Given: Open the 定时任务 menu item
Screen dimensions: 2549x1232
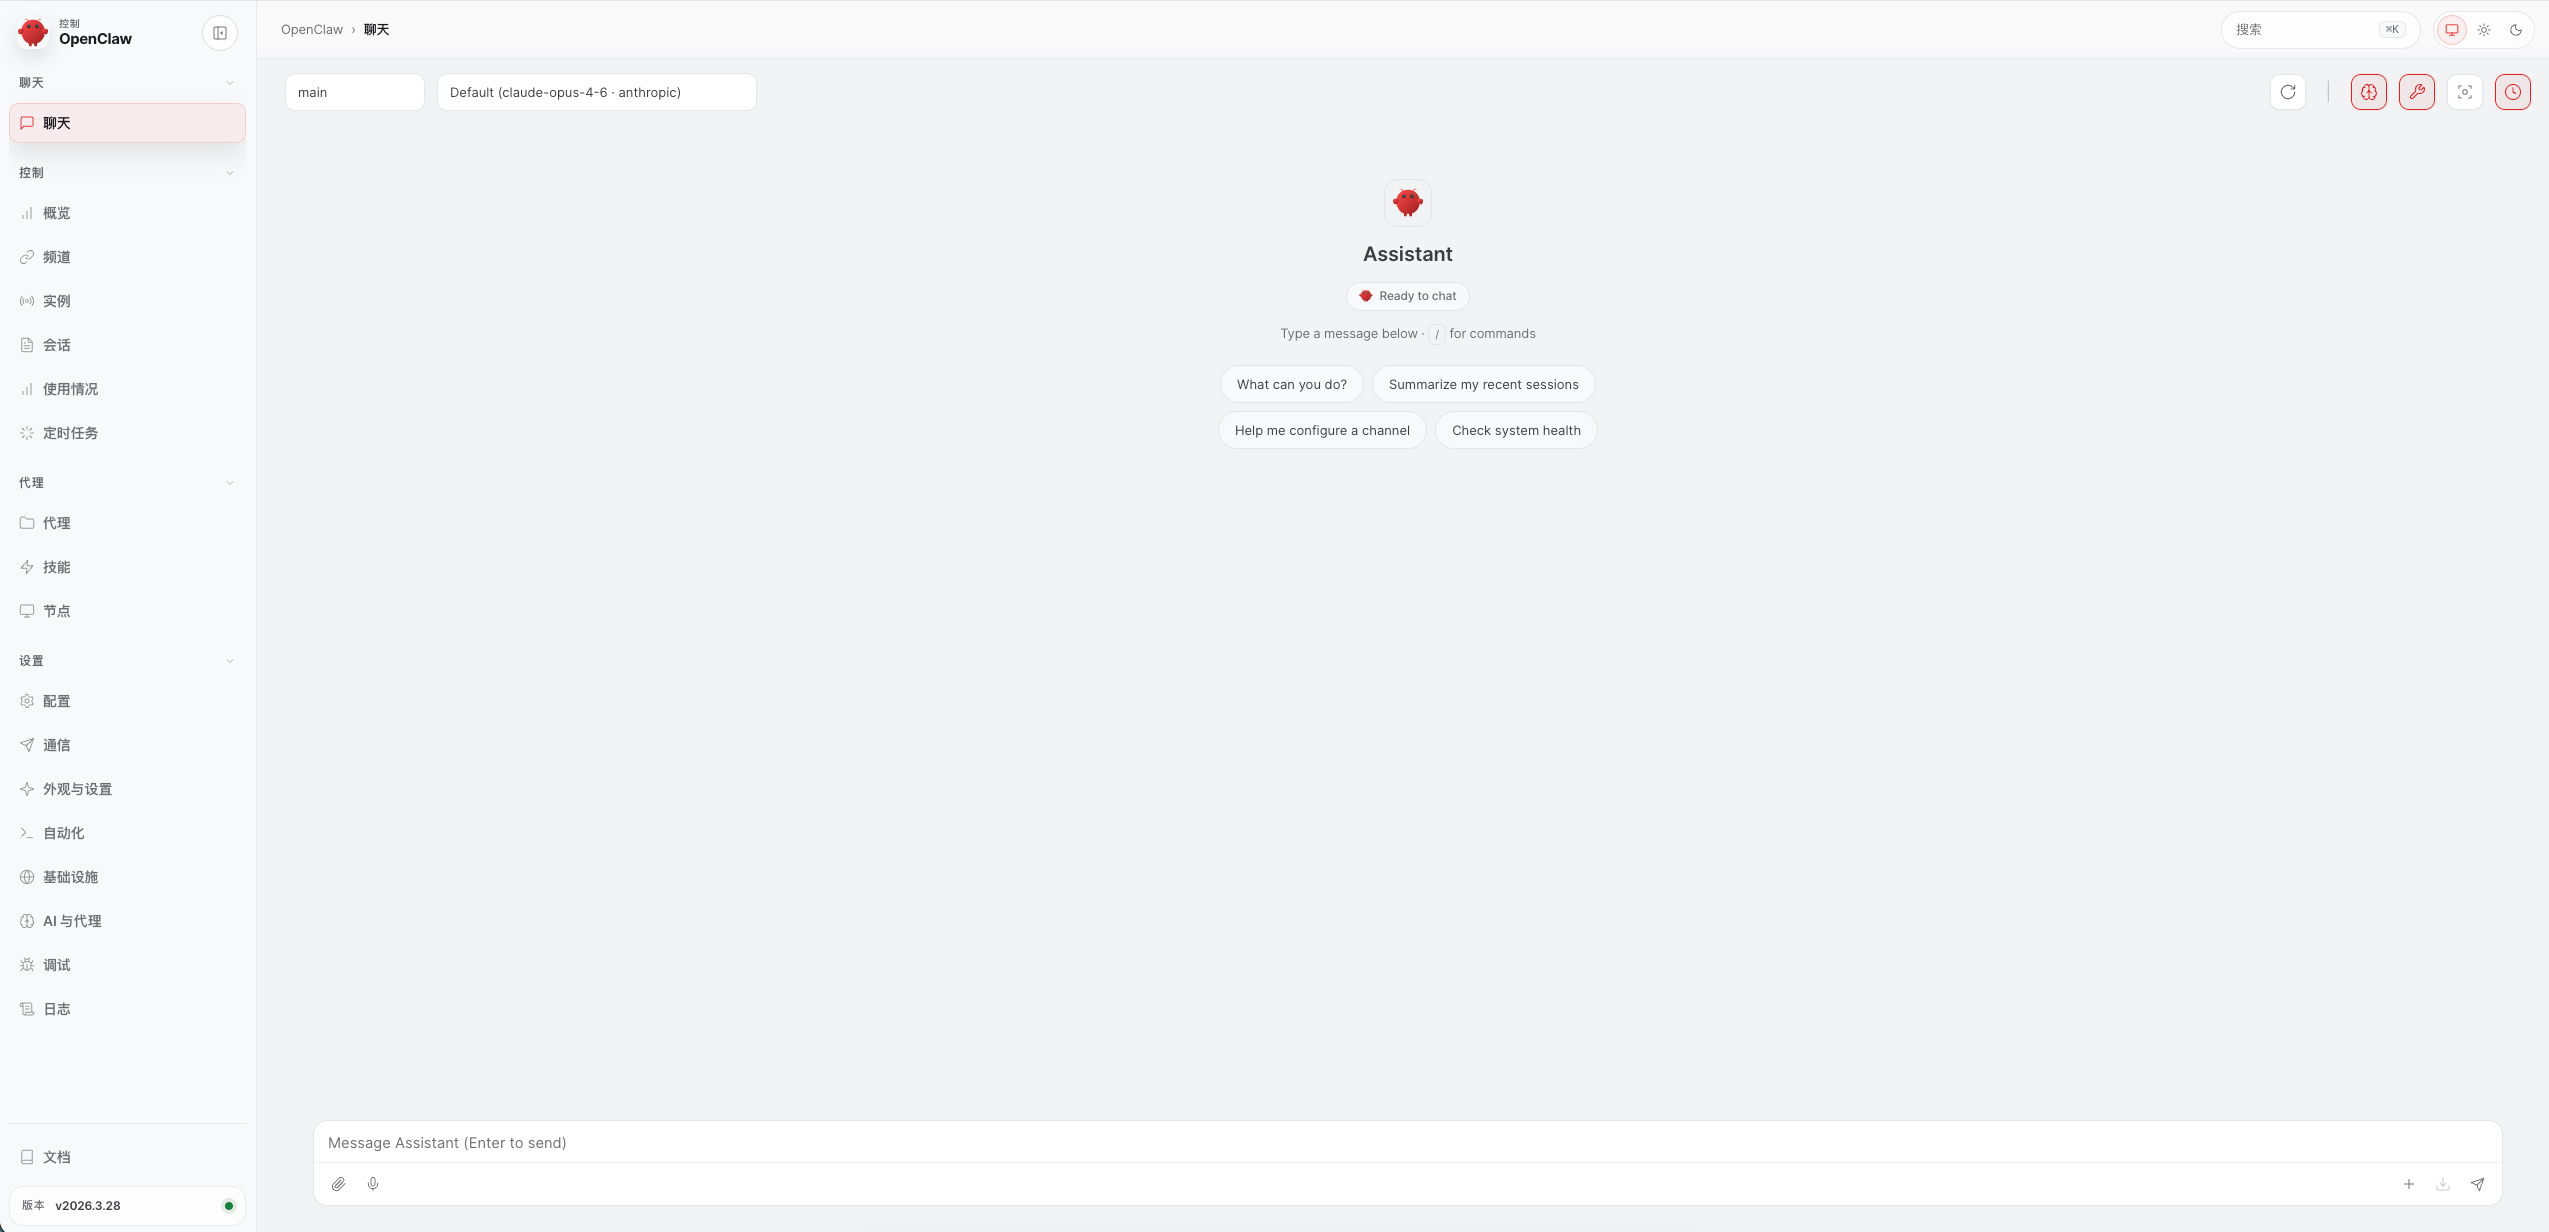Looking at the screenshot, I should coord(70,433).
